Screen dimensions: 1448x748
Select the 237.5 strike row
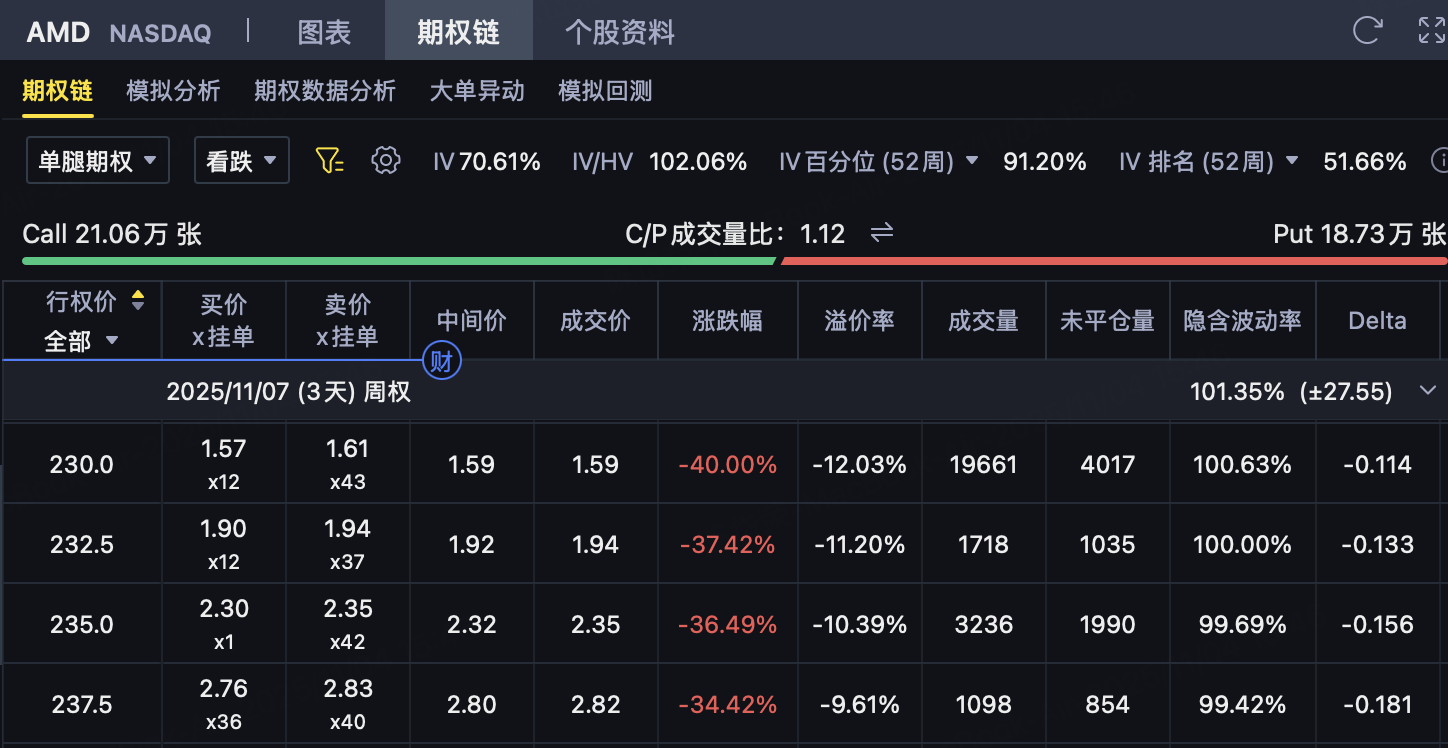(x=82, y=704)
